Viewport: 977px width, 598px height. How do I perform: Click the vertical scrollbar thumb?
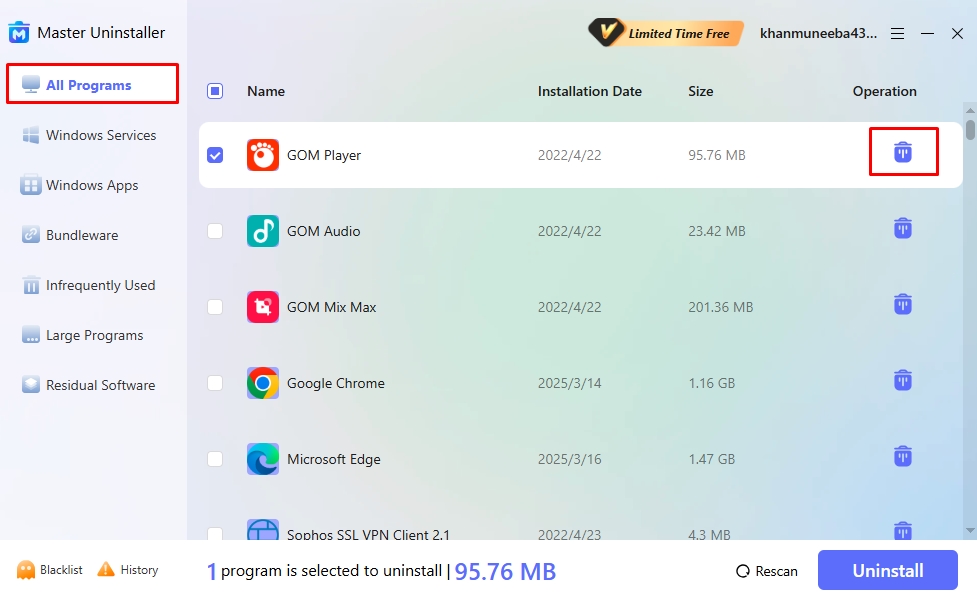pos(970,129)
